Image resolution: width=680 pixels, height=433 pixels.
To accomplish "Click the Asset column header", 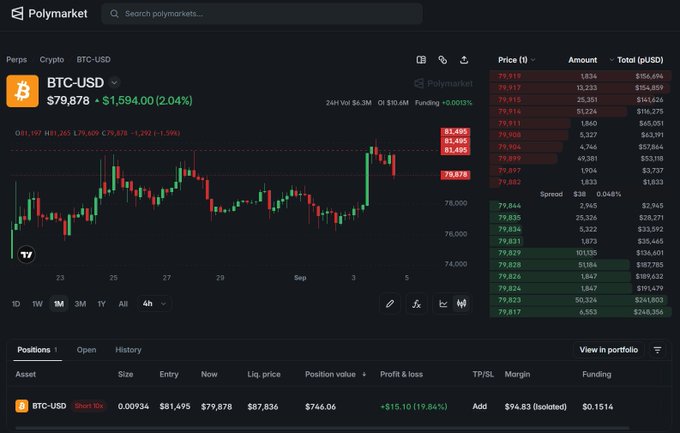I will (x=26, y=374).
